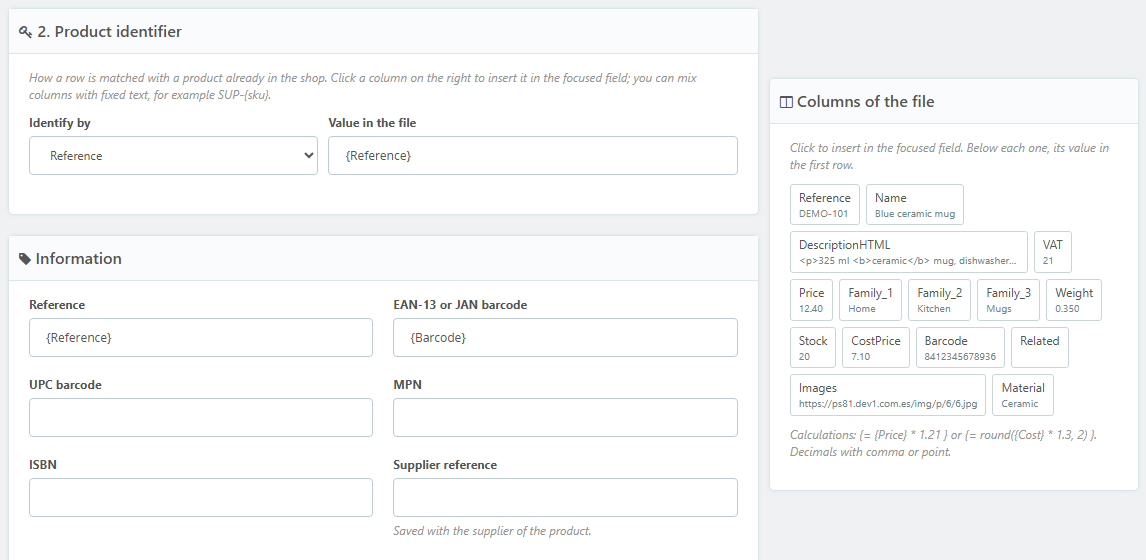Click the 'Information' heading text
1146x560 pixels.
pyautogui.click(x=78, y=259)
